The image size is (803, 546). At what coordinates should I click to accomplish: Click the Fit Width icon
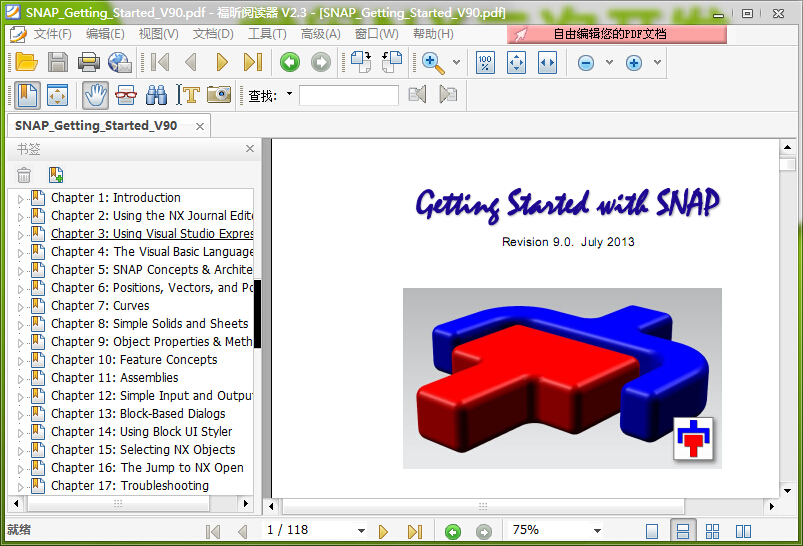click(x=547, y=62)
